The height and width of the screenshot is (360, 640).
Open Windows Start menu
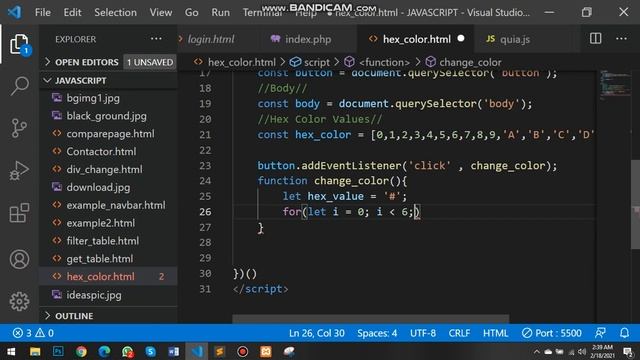pos(11,351)
